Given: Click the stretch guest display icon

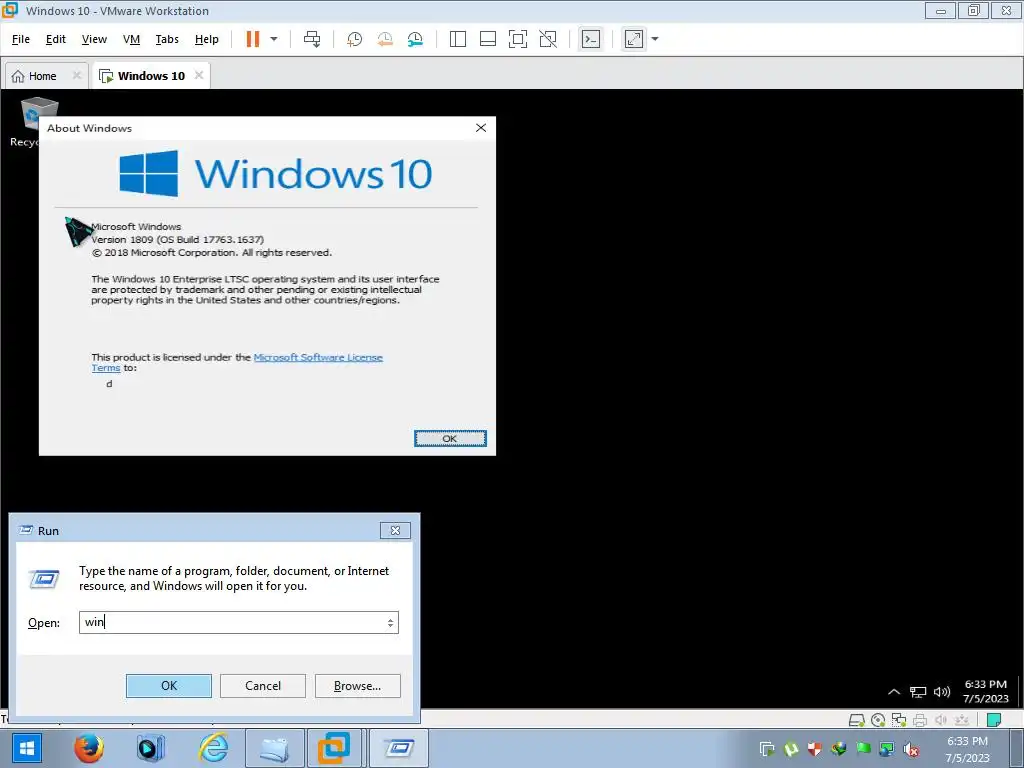Looking at the screenshot, I should 634,39.
